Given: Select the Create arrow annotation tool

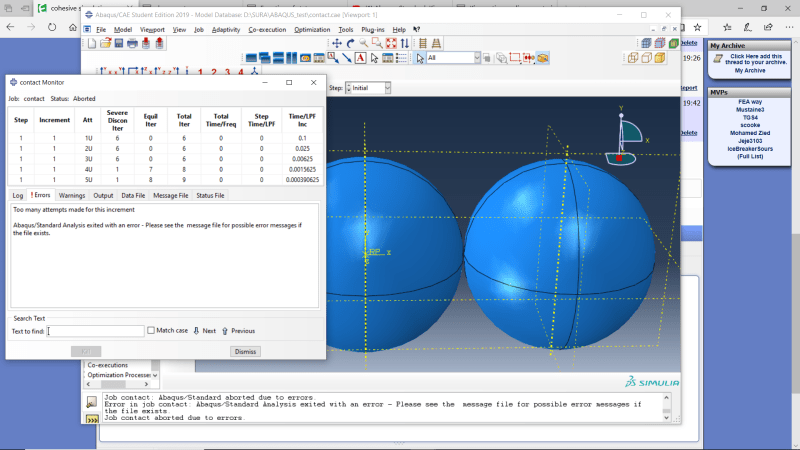Looking at the screenshot, I should click(x=346, y=58).
